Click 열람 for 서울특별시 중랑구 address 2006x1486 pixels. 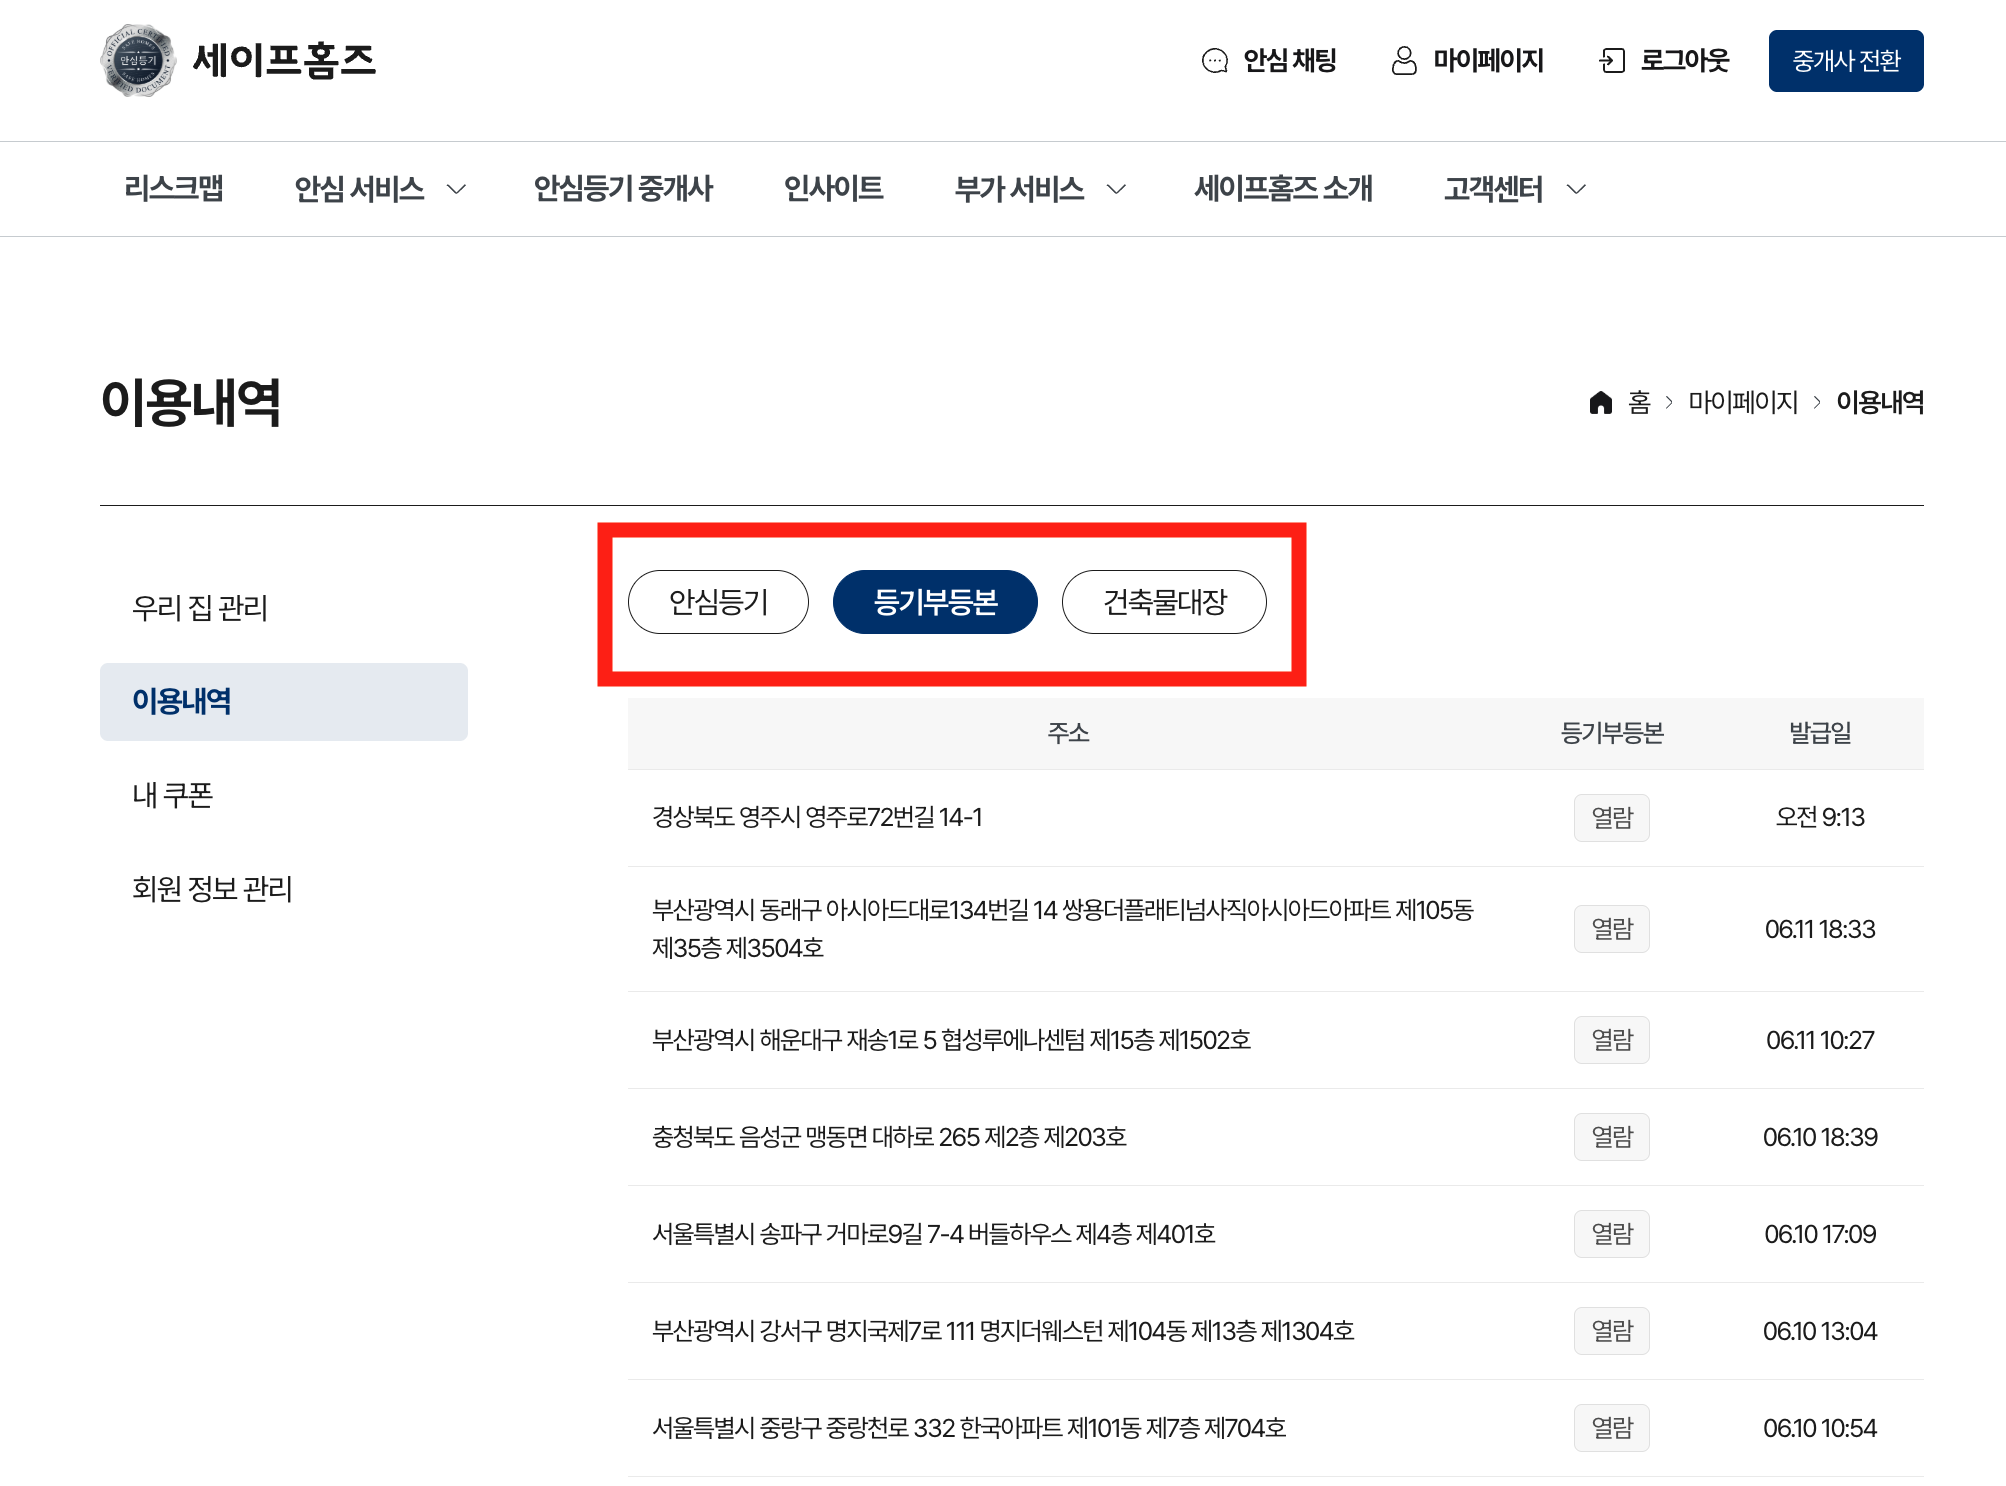1612,1428
